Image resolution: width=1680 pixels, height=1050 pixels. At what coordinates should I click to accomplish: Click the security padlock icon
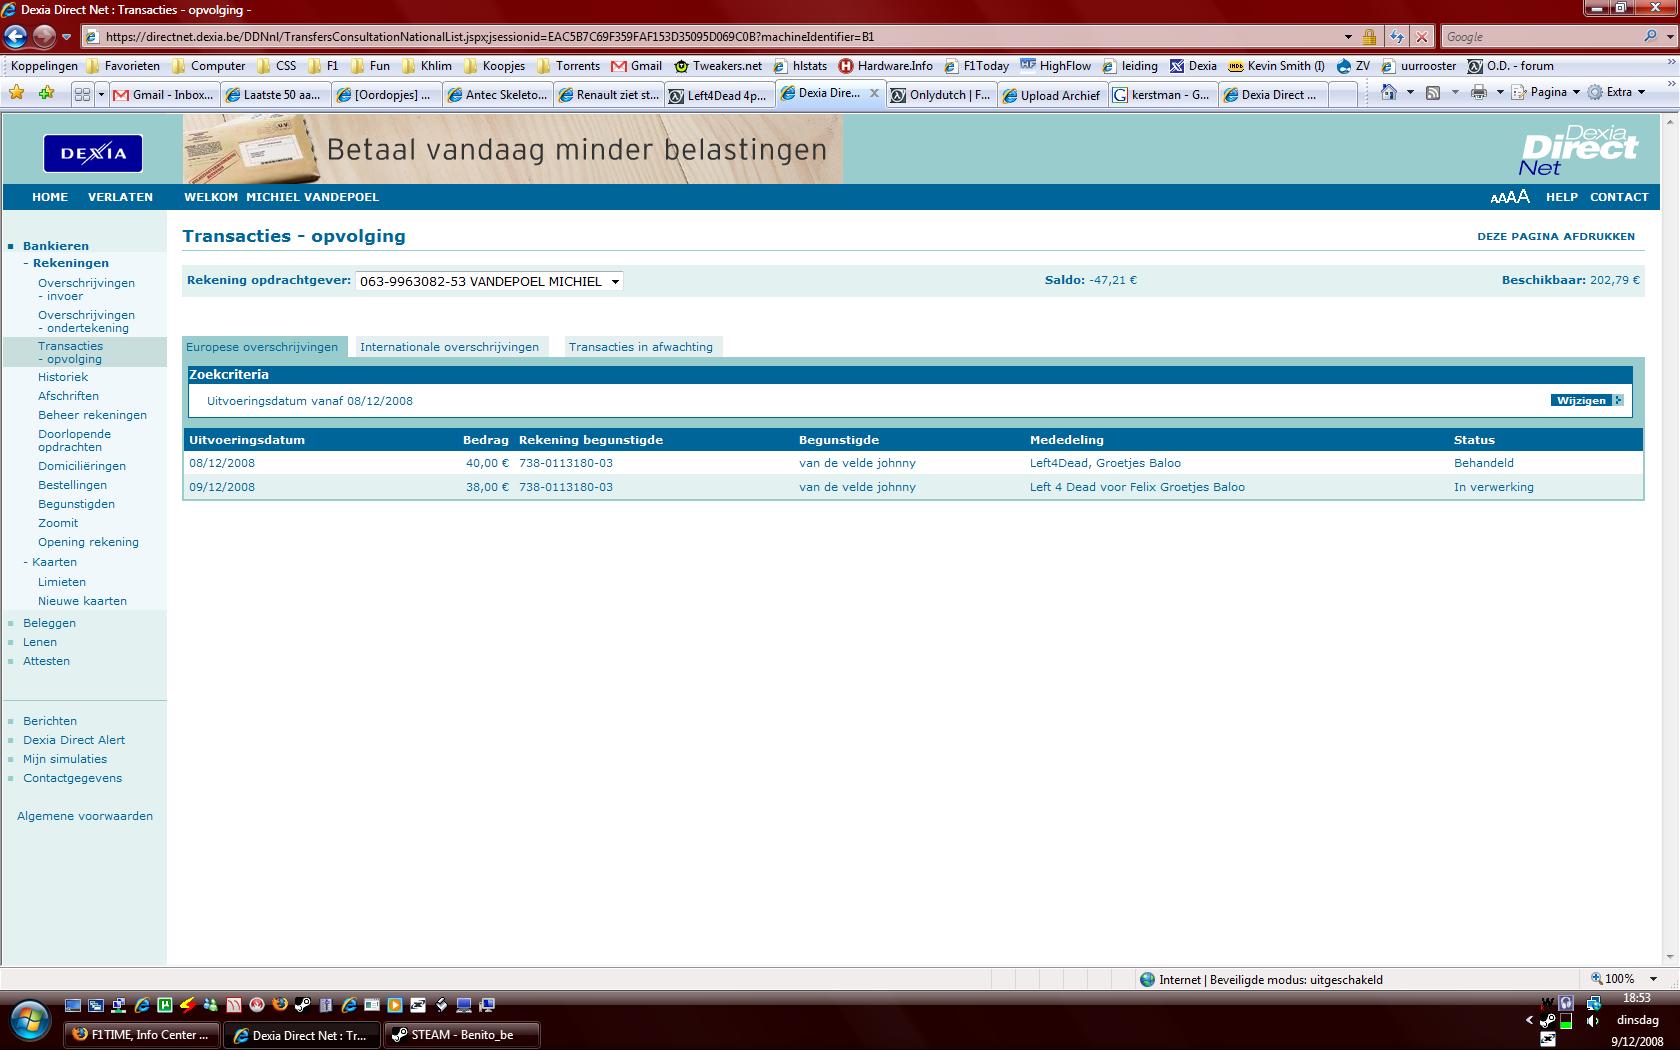point(1369,37)
